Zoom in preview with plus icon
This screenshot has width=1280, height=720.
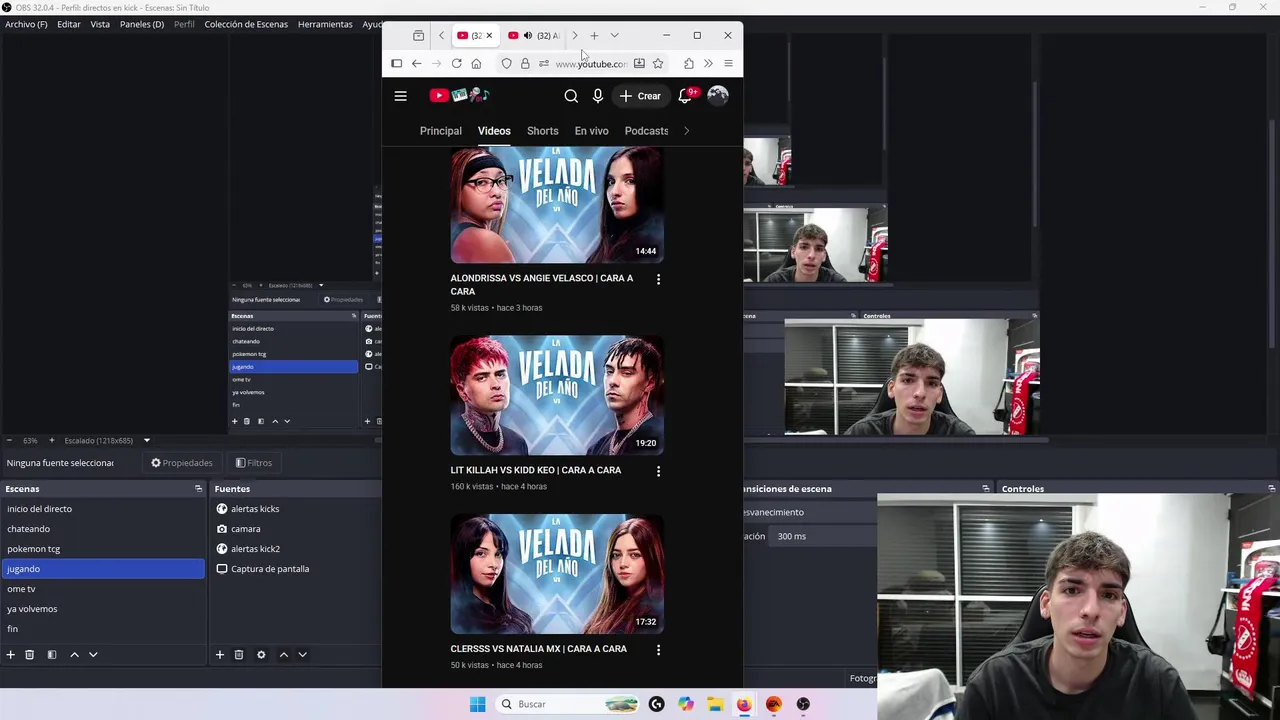[52, 441]
